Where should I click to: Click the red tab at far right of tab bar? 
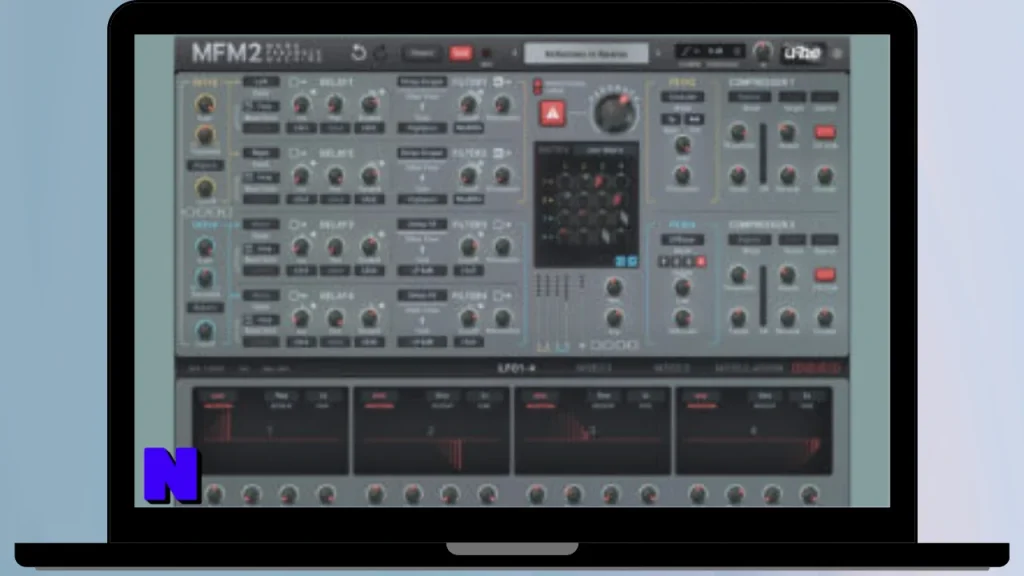click(816, 368)
